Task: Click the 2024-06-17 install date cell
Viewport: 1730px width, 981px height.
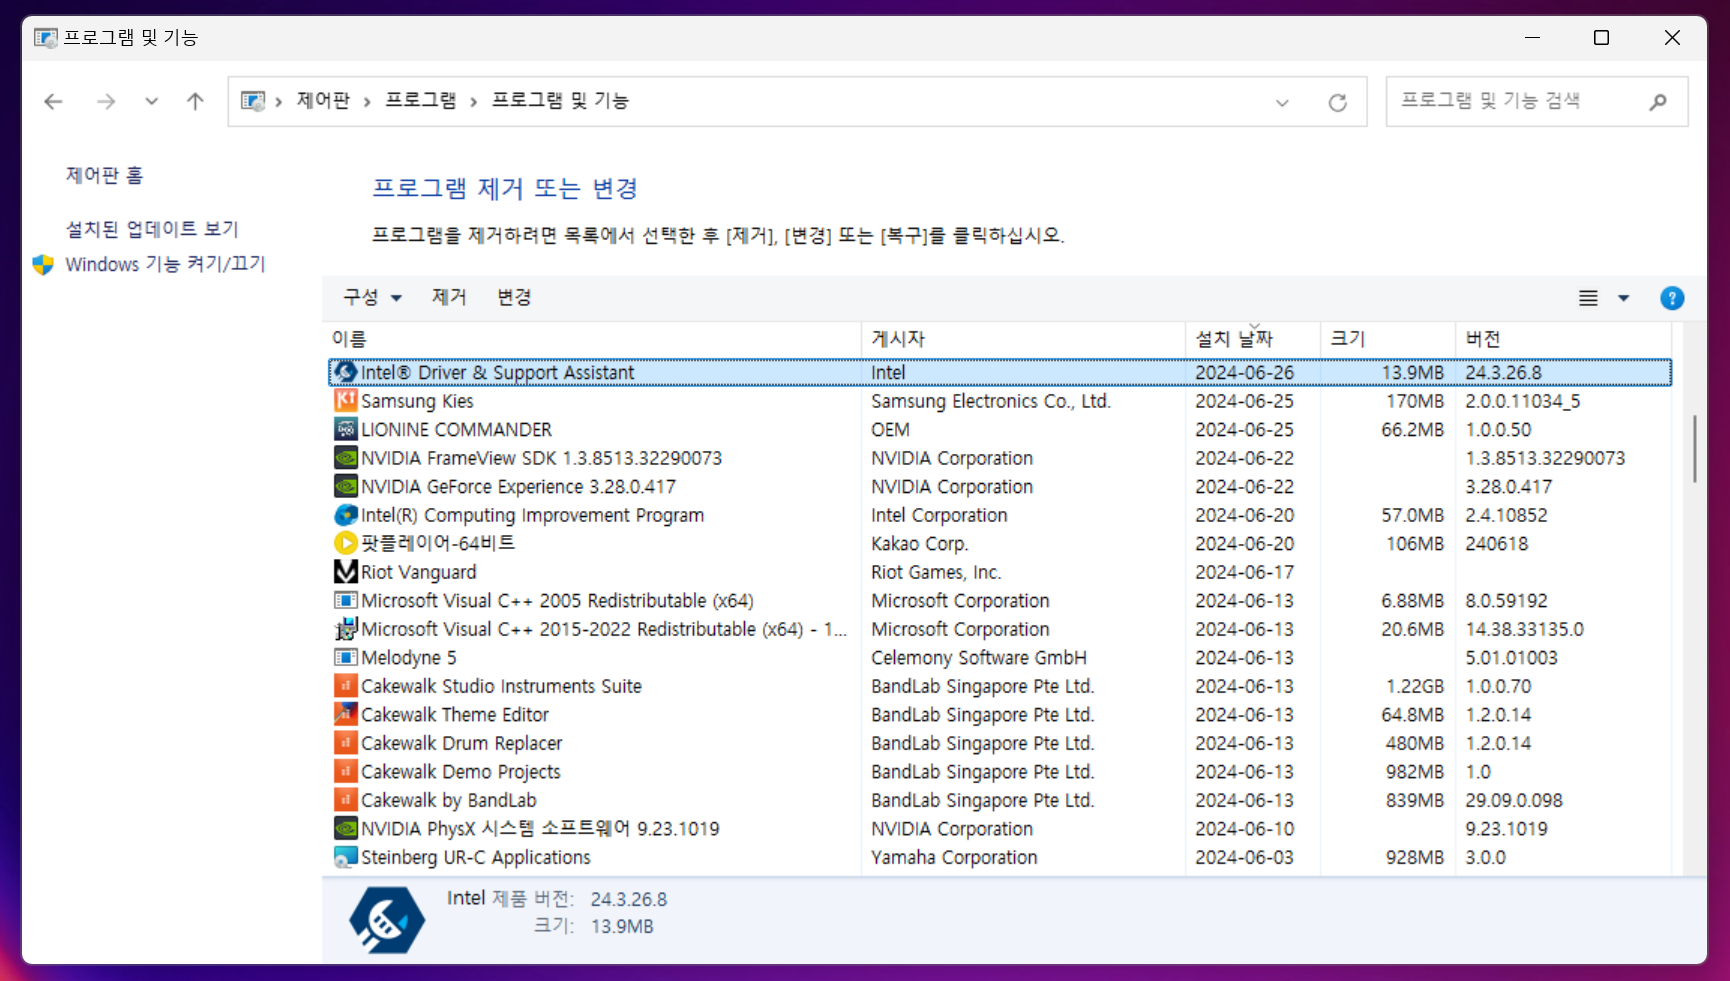Action: point(1244,572)
